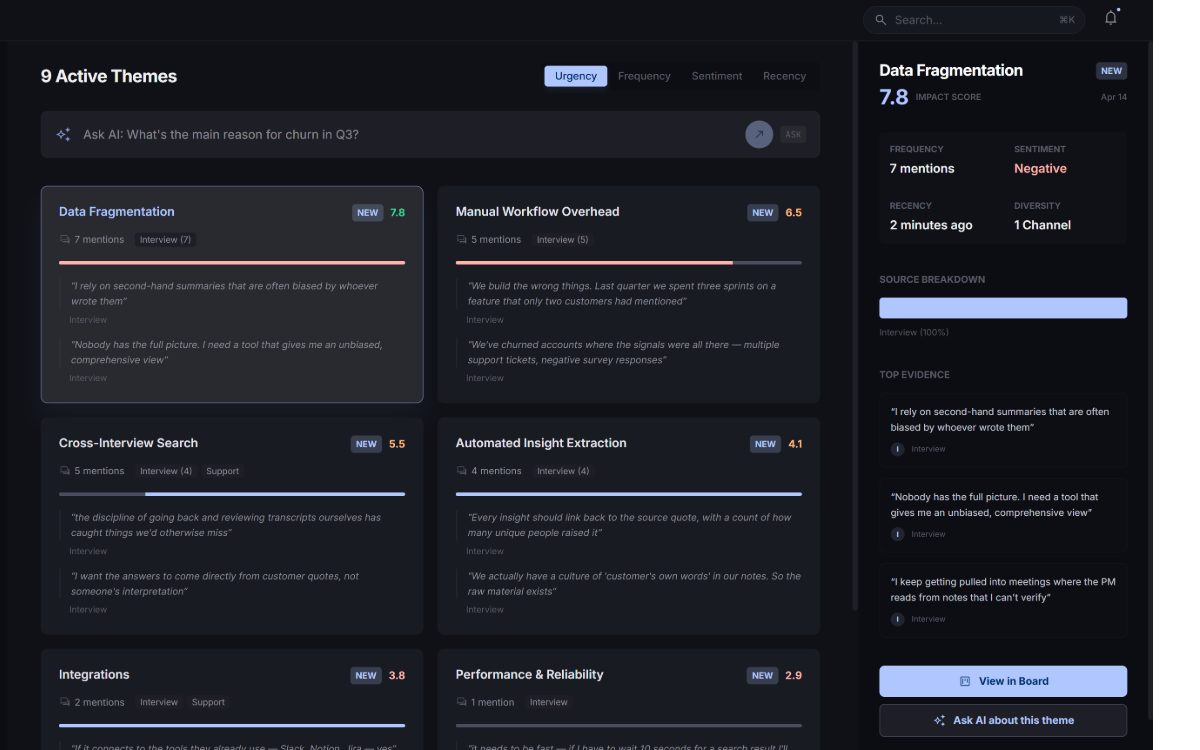Screen dimensions: 1200x750
Task: Click Manual Workflow Overhead progress bar
Action: click(628, 263)
